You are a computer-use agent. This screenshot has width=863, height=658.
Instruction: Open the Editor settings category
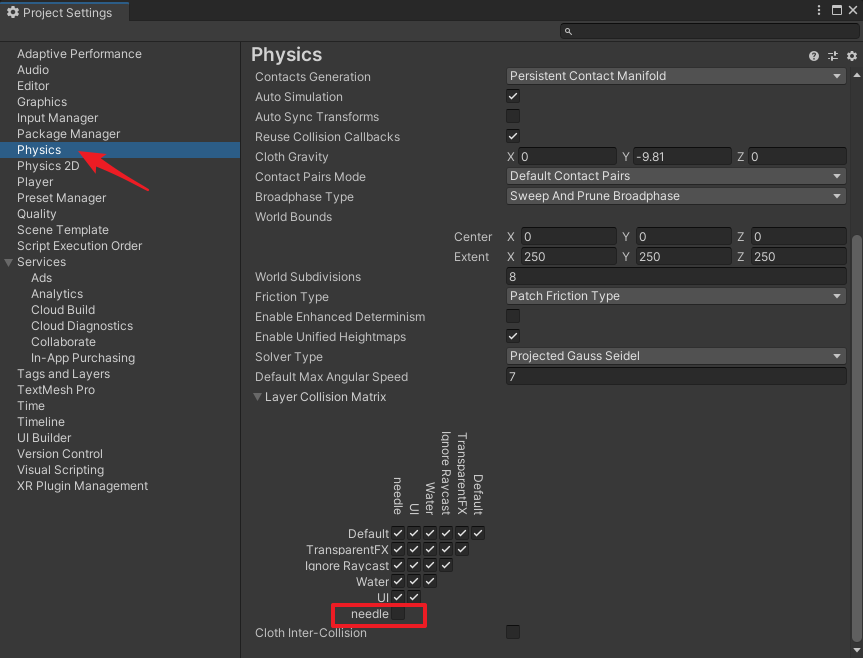click(x=33, y=86)
